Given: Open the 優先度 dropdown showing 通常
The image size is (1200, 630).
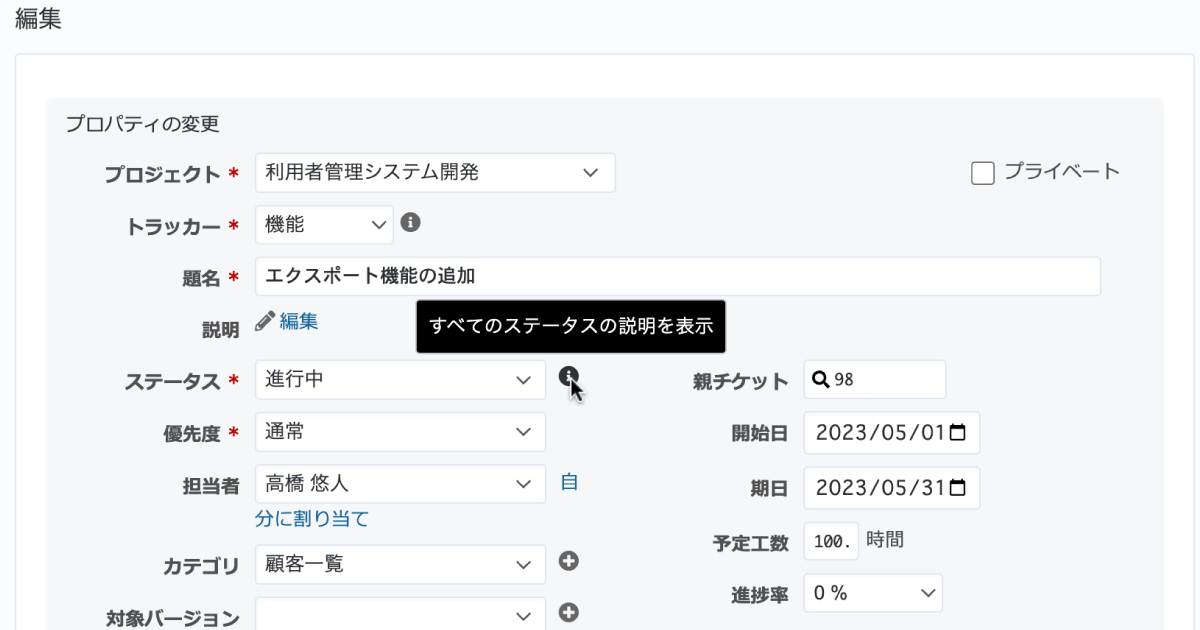Looking at the screenshot, I should click(x=400, y=432).
